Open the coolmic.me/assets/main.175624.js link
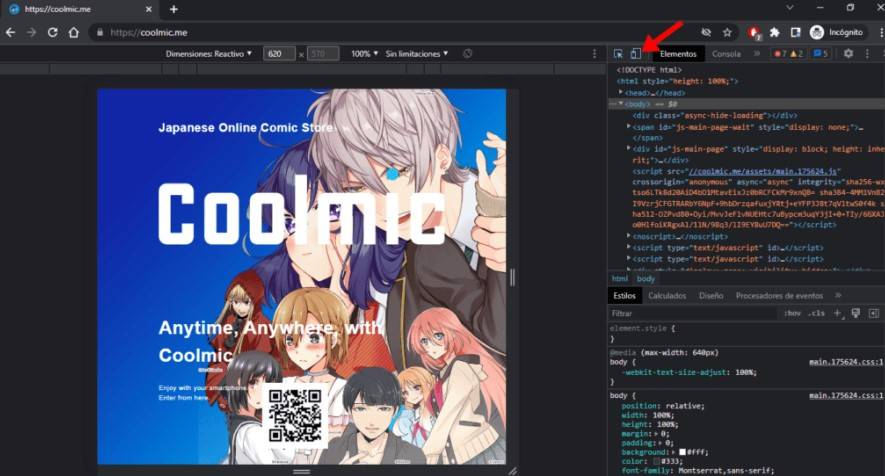 coord(763,171)
